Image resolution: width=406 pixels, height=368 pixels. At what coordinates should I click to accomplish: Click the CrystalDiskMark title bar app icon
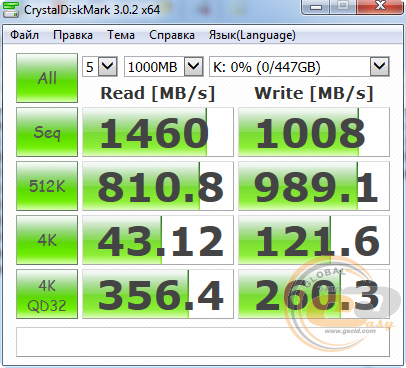tap(11, 9)
